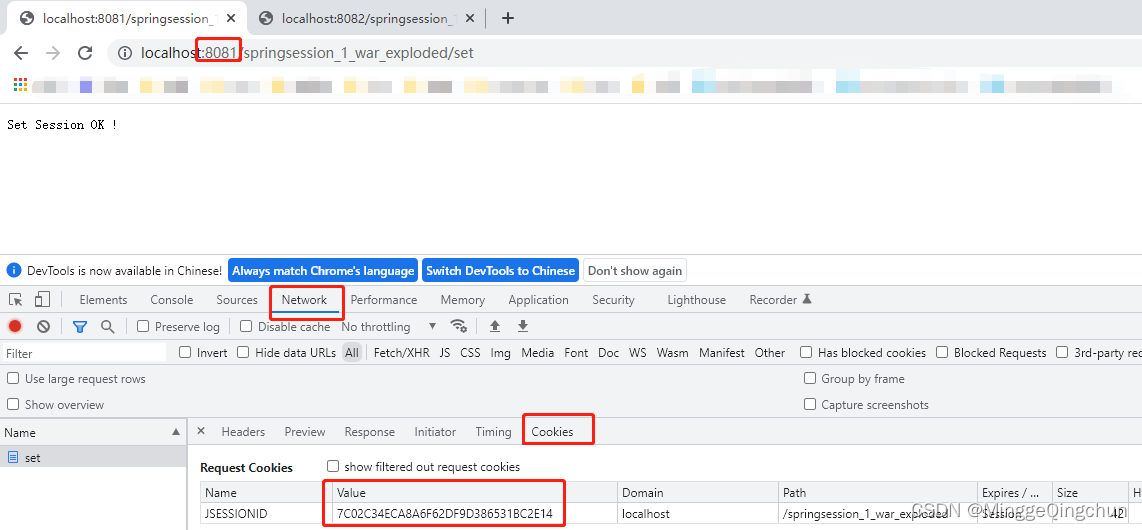Image resolution: width=1142 pixels, height=530 pixels.
Task: Click the info icon in the DevTools language banner
Action: [x=14, y=271]
